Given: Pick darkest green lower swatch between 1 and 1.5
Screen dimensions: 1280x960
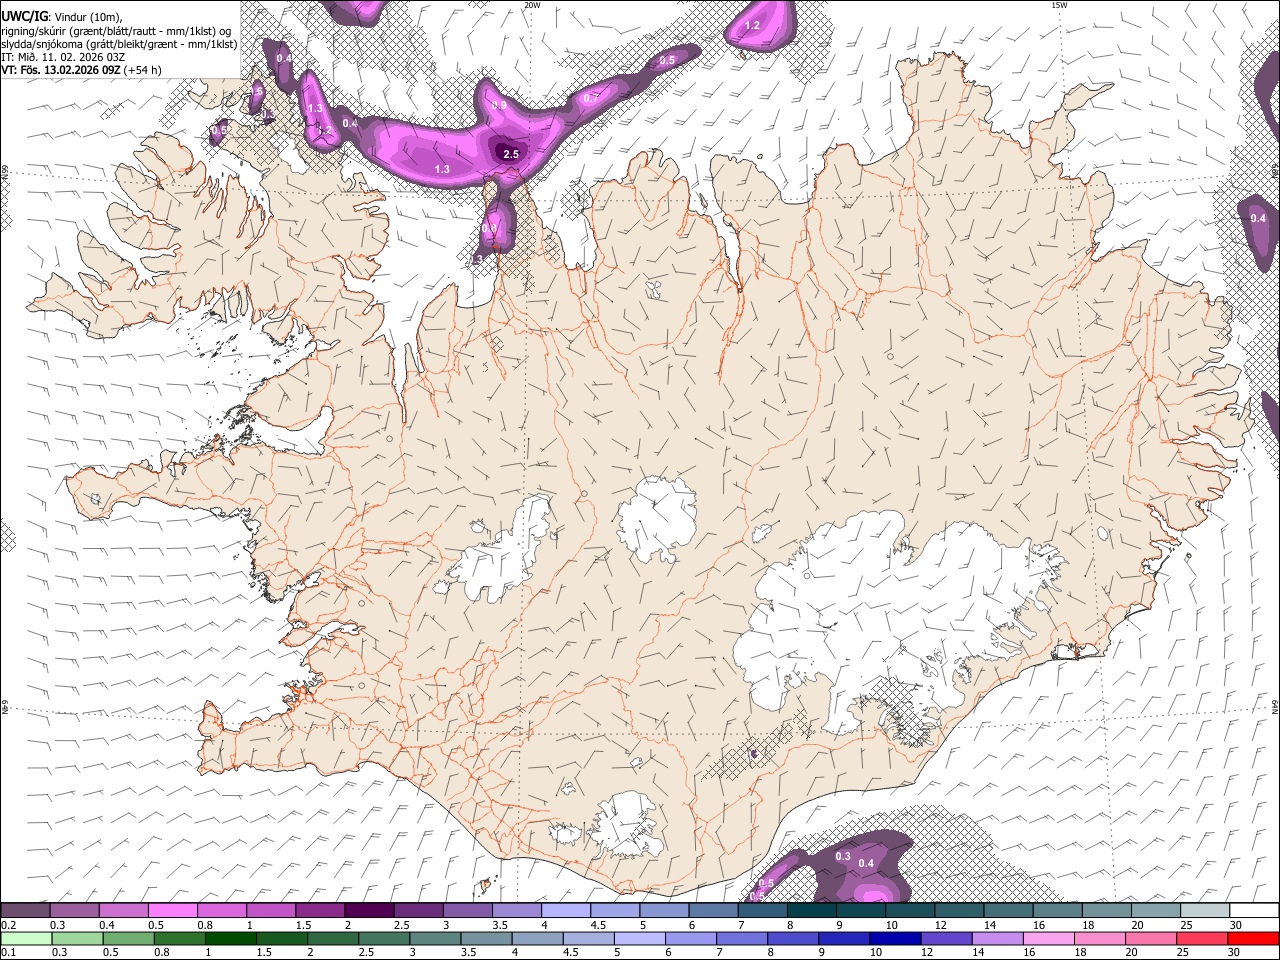Looking at the screenshot, I should pos(230,938).
